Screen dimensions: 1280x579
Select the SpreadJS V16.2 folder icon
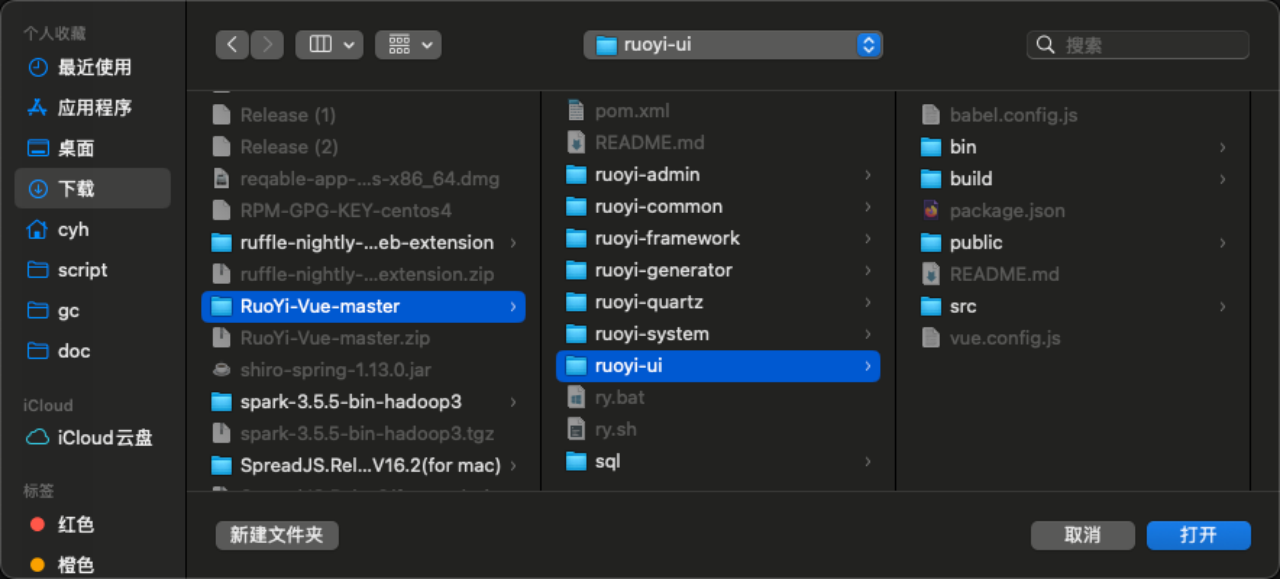221,465
